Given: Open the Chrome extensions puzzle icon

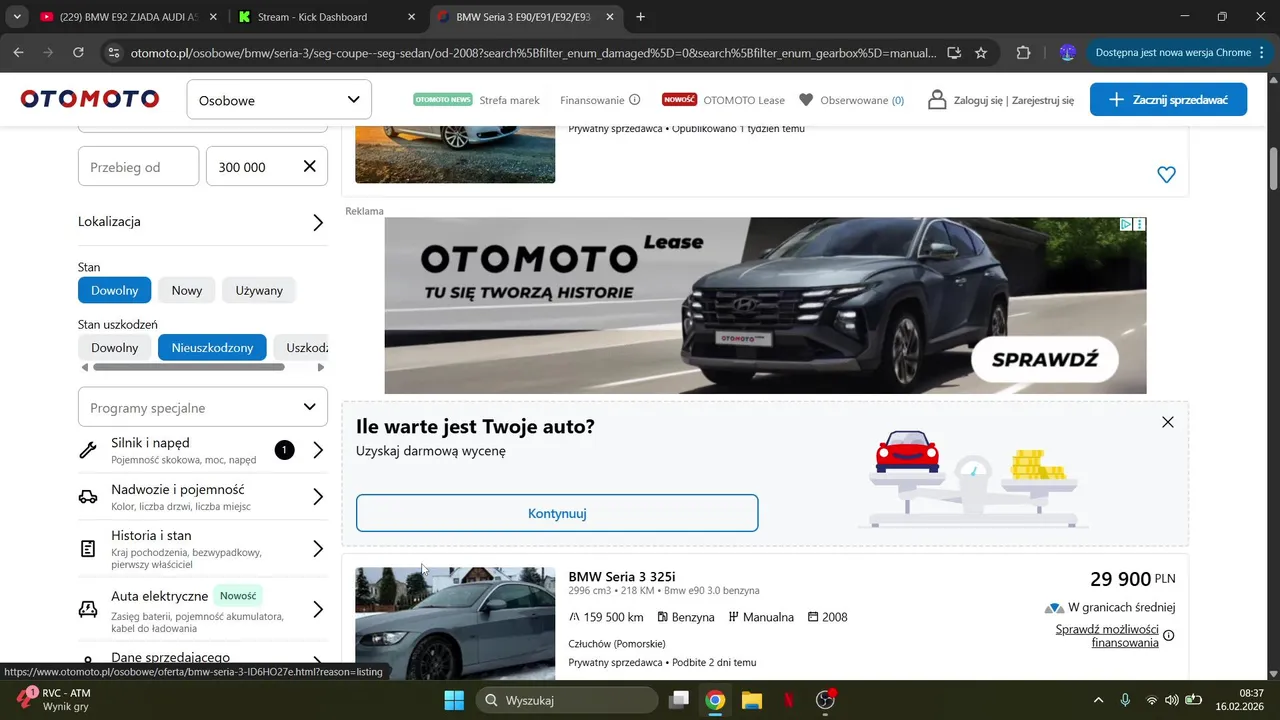Looking at the screenshot, I should [x=1023, y=53].
